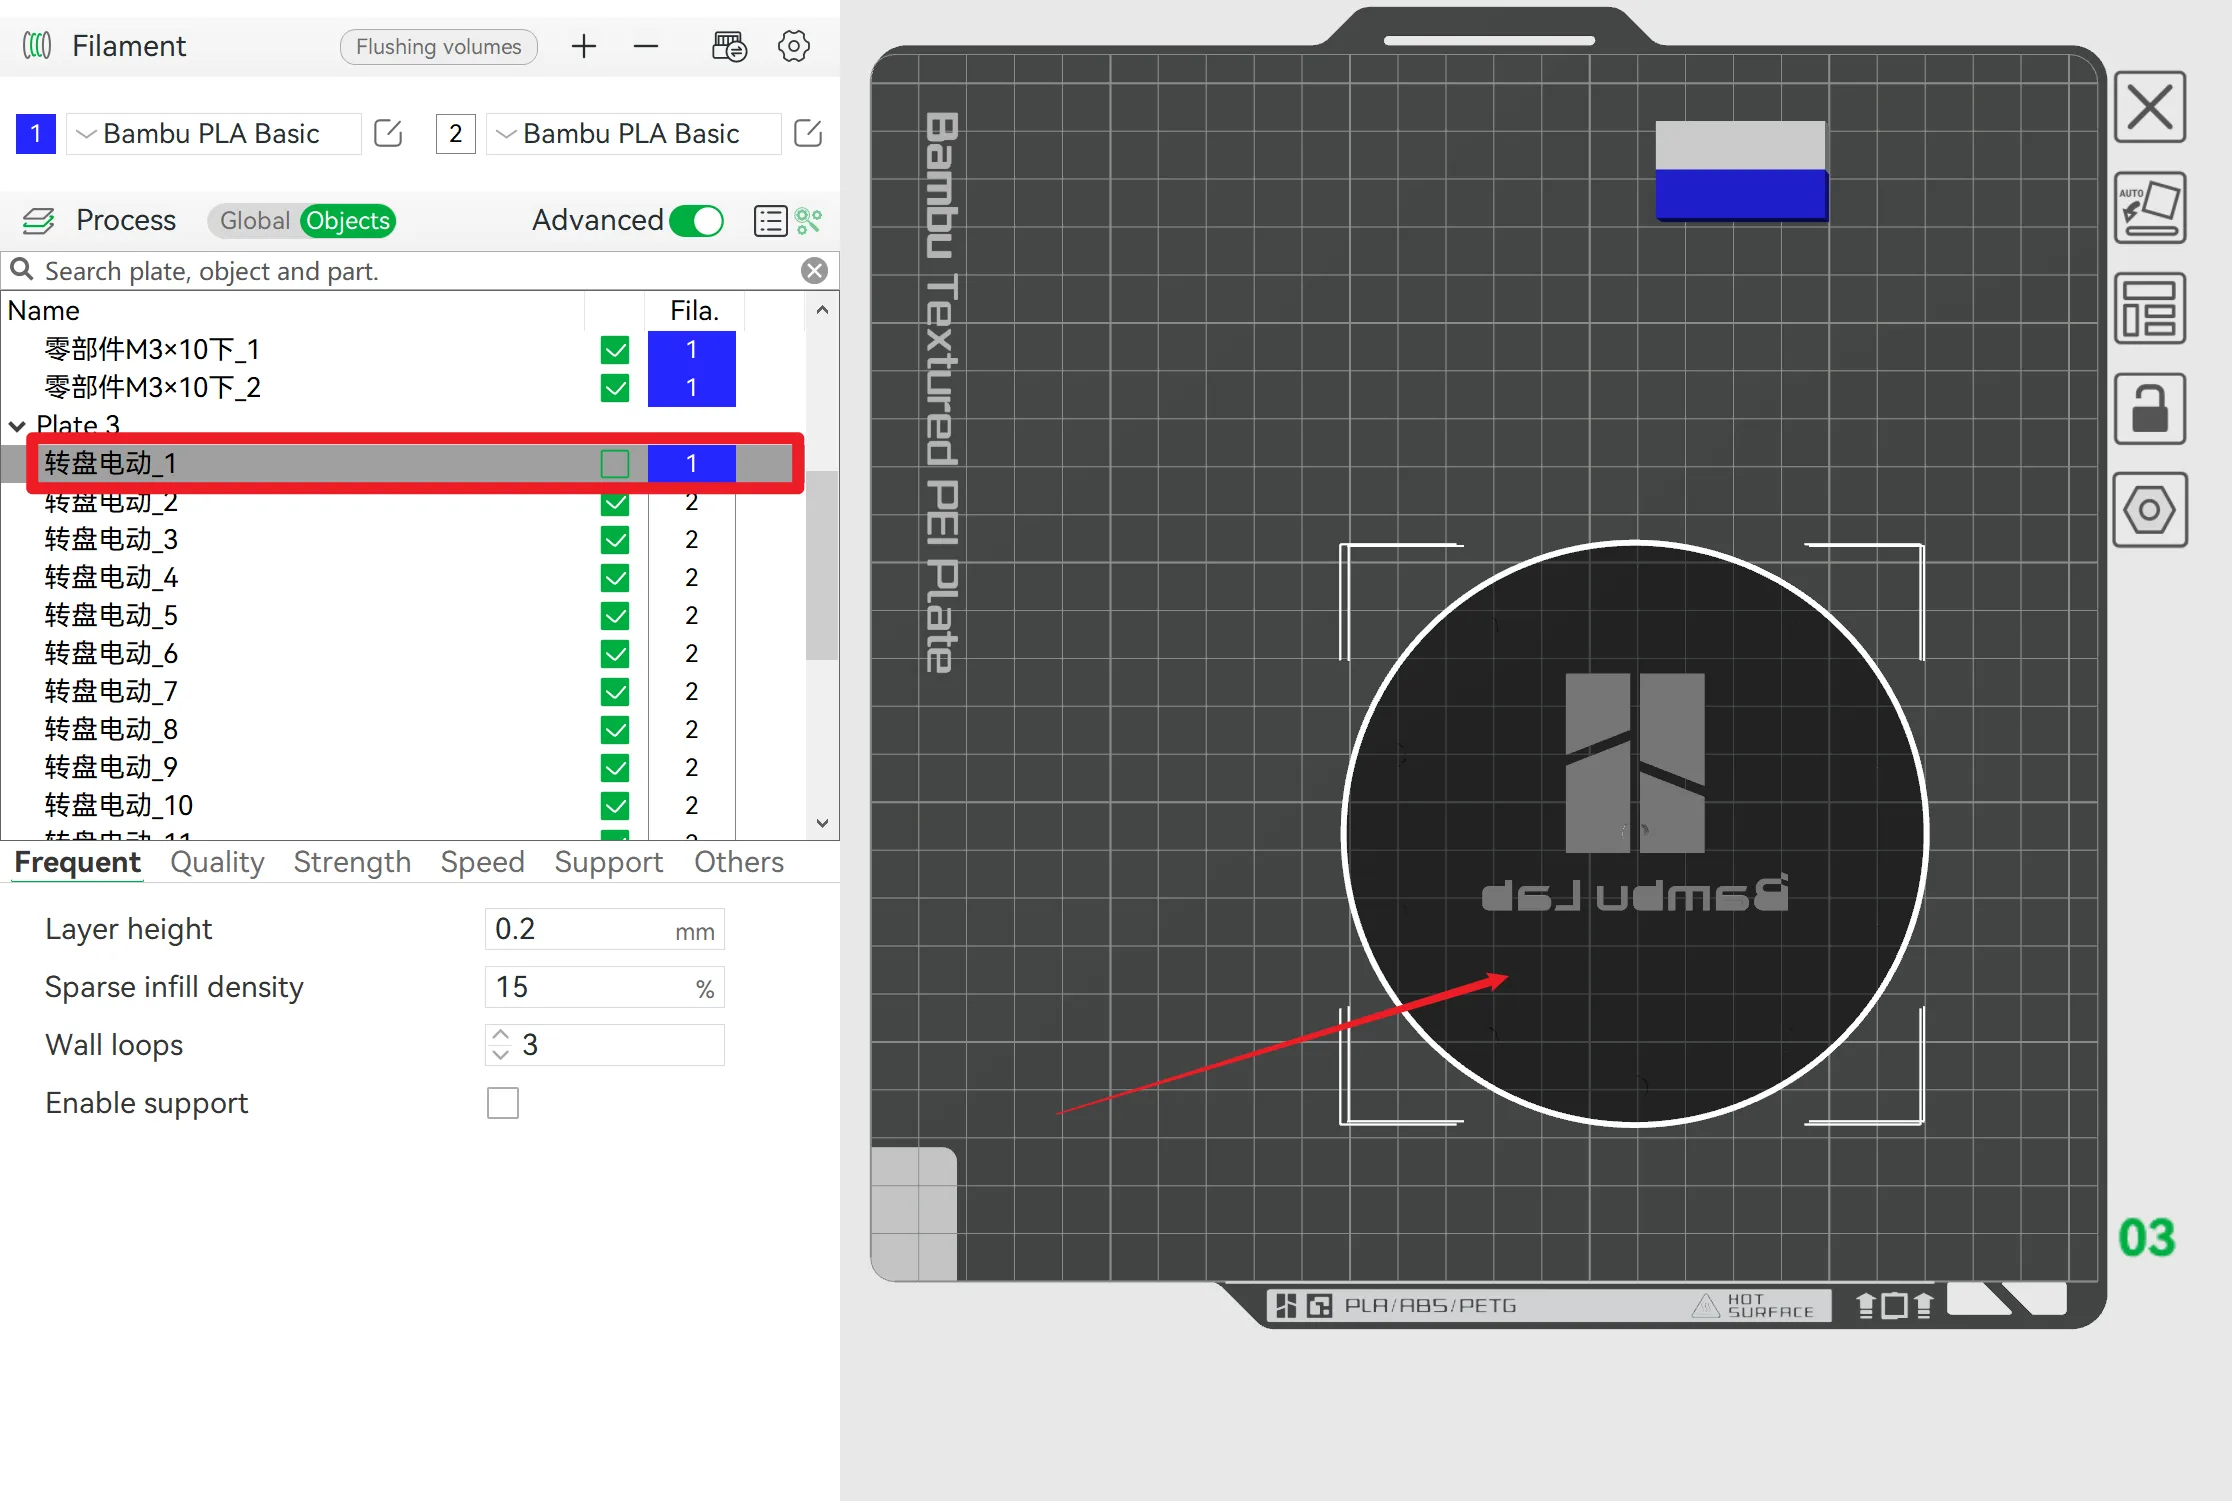The height and width of the screenshot is (1501, 2232).
Task: Change filament cell for 转盘电动_6
Action: (691, 654)
